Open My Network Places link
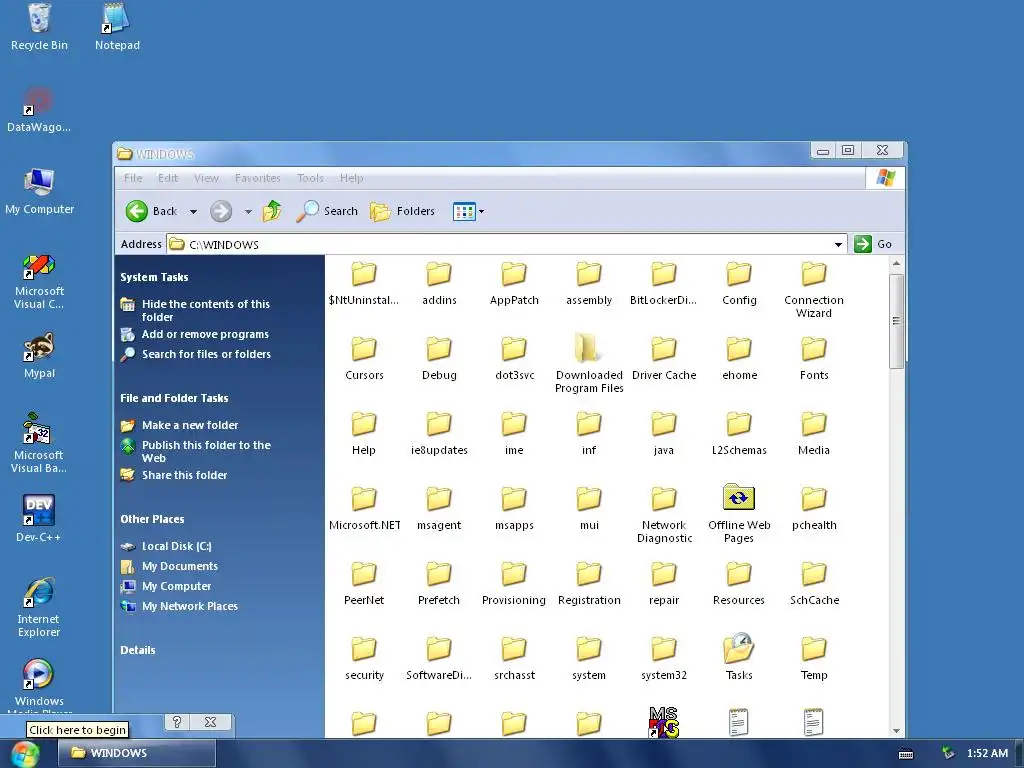 pos(190,606)
